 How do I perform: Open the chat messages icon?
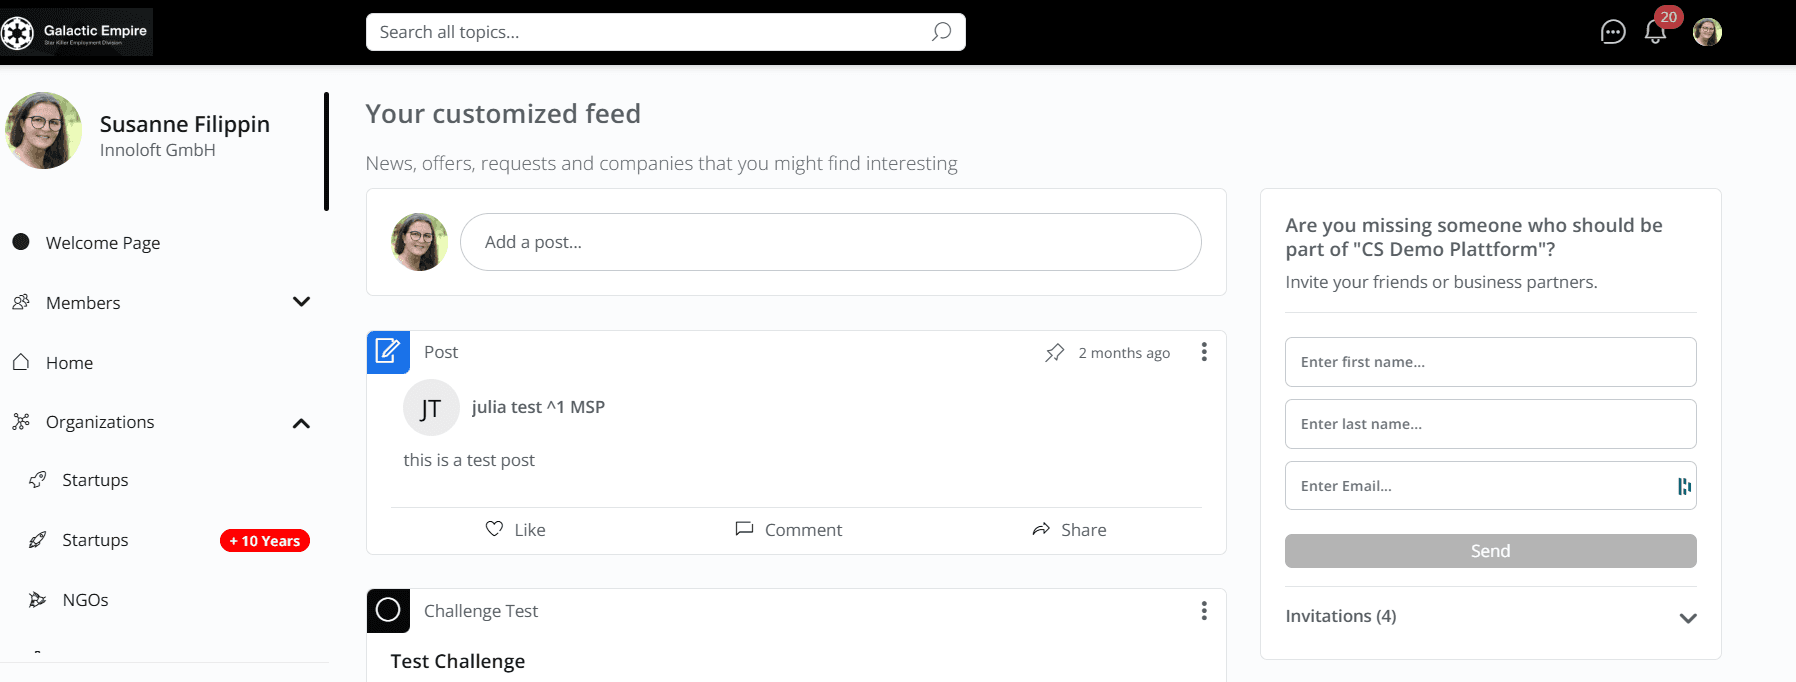coord(1613,32)
